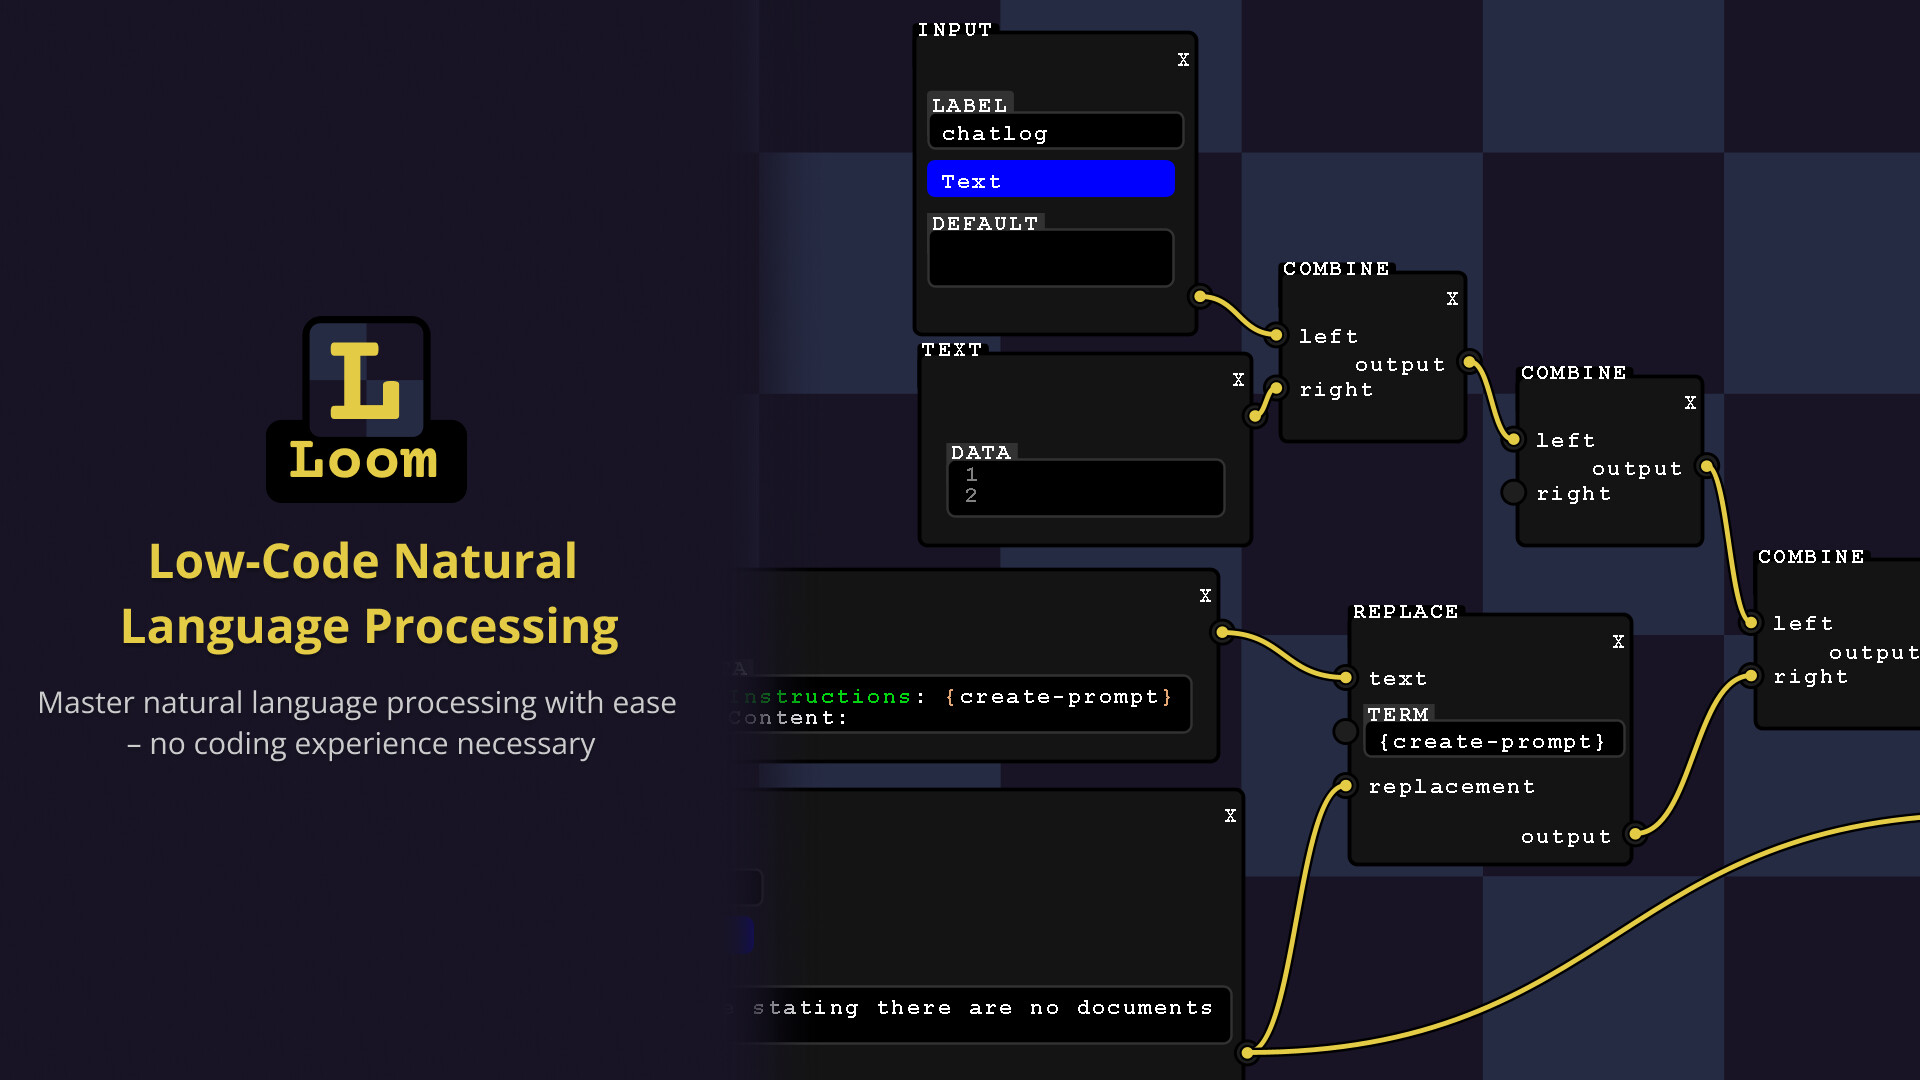Close the second COMBINE node with X
The height and width of the screenshot is (1080, 1920).
pyautogui.click(x=1691, y=403)
